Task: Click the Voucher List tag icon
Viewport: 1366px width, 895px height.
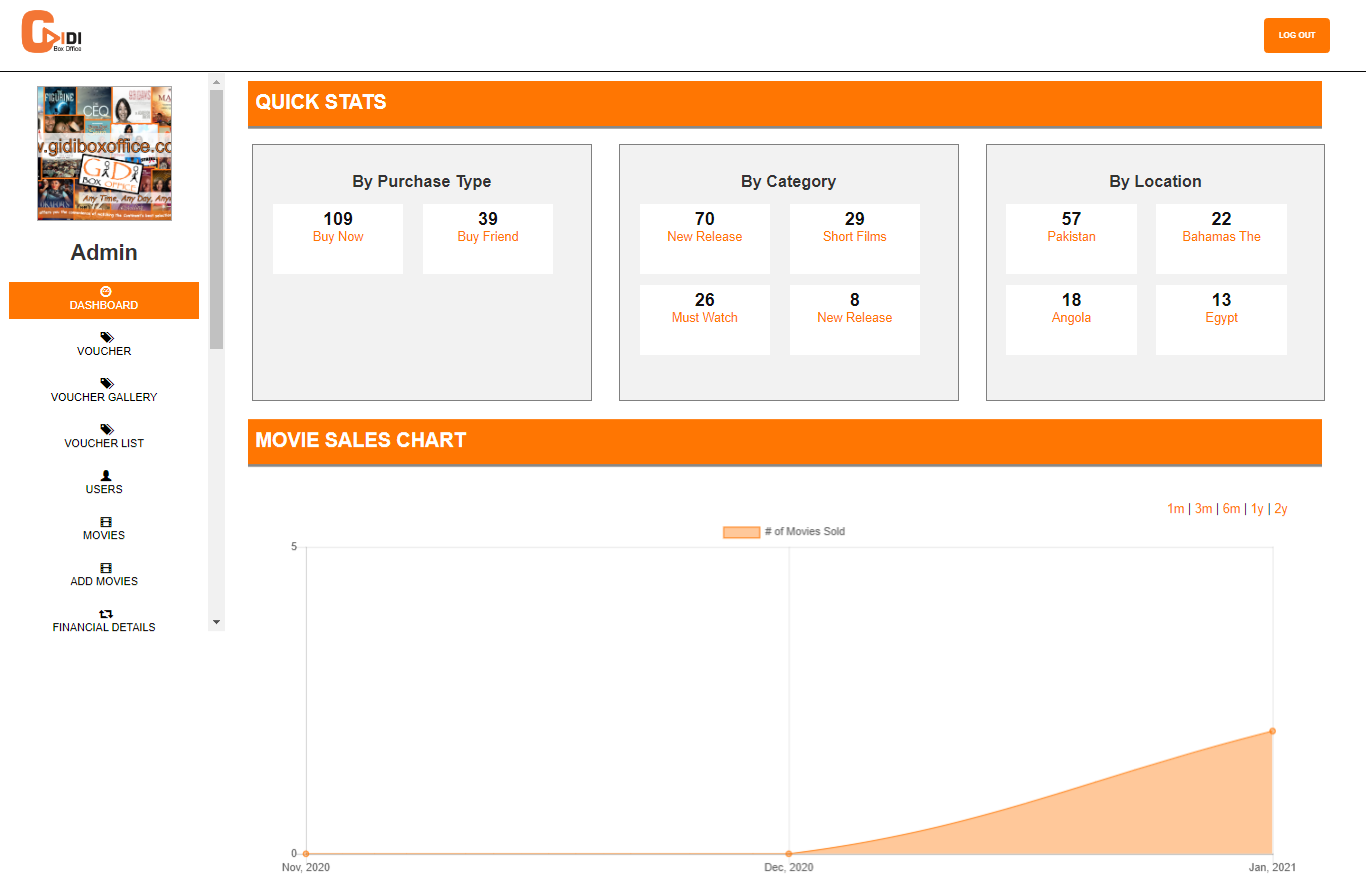Action: pyautogui.click(x=106, y=429)
